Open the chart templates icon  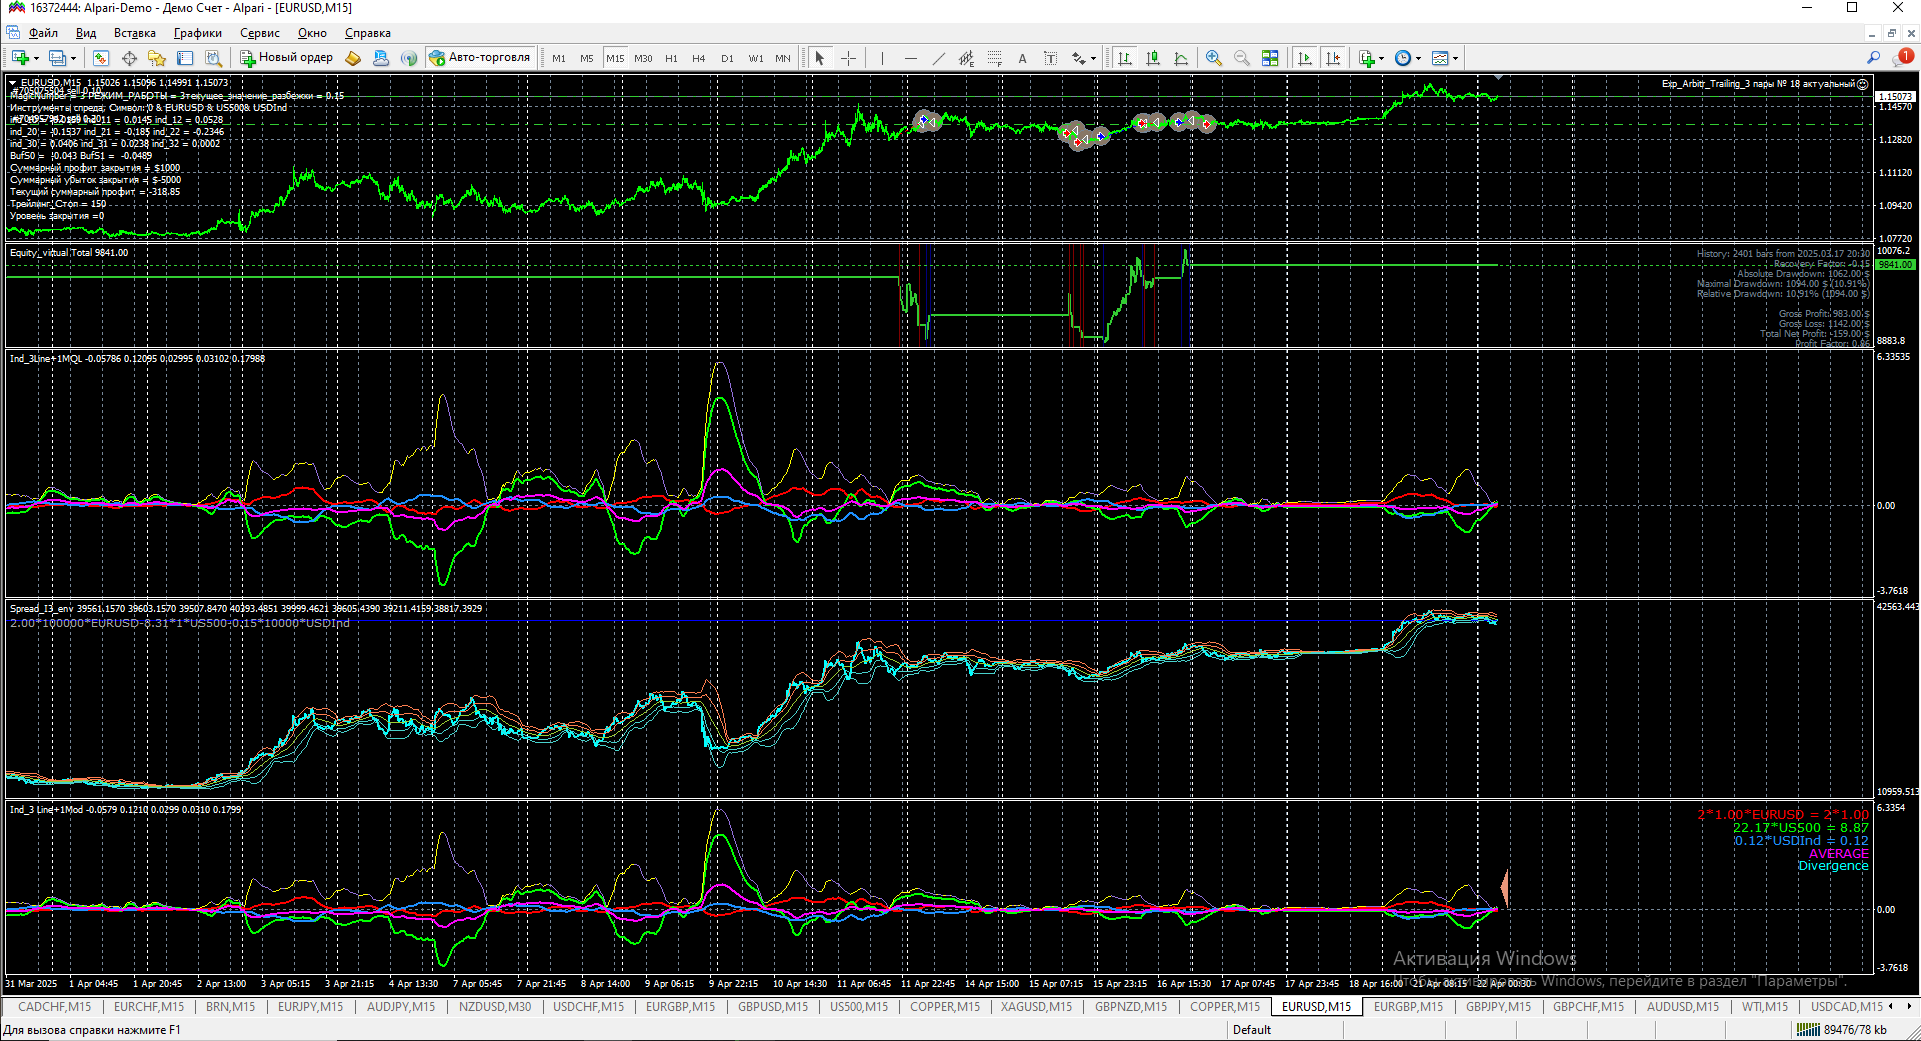point(1440,58)
